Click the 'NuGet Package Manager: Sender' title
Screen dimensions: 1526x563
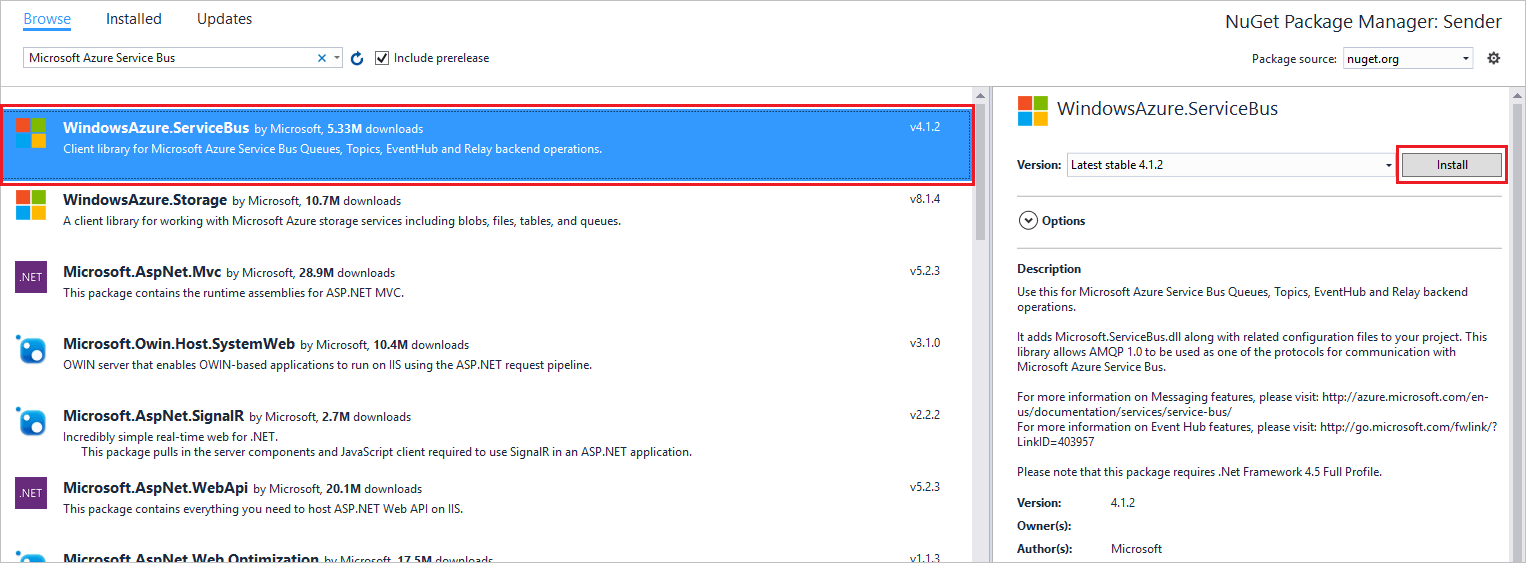[1363, 22]
